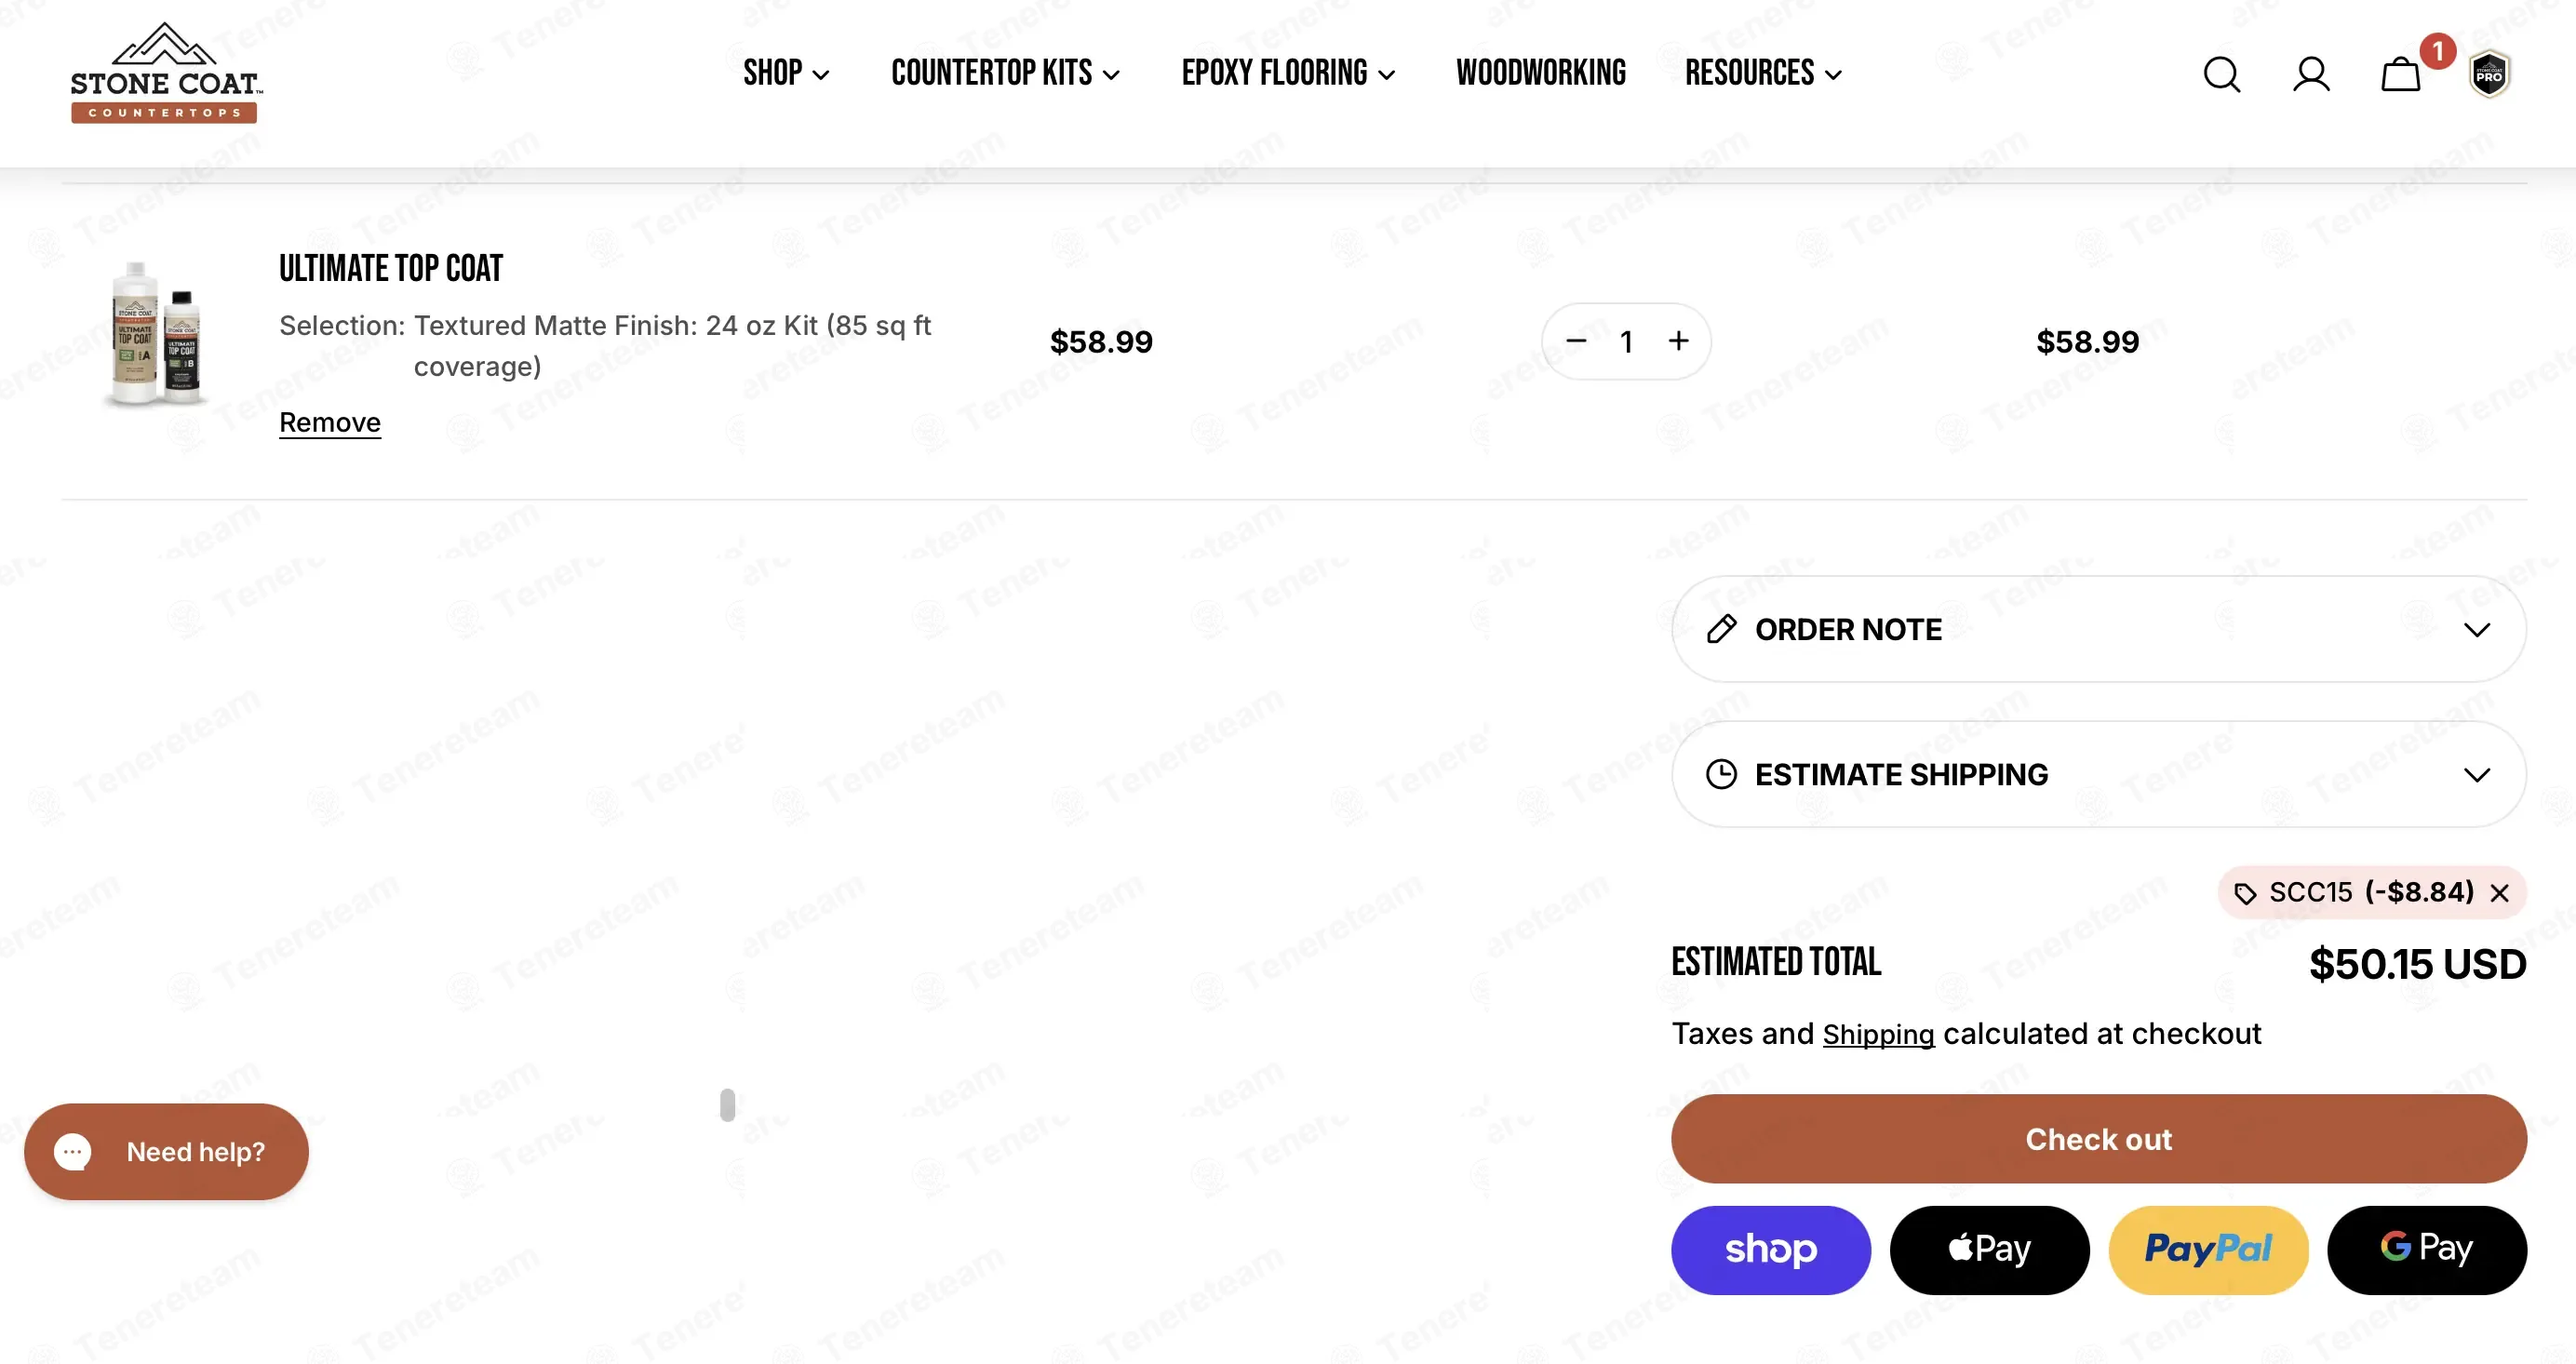Pay with PayPal button
2576x1364 pixels.
coord(2207,1249)
